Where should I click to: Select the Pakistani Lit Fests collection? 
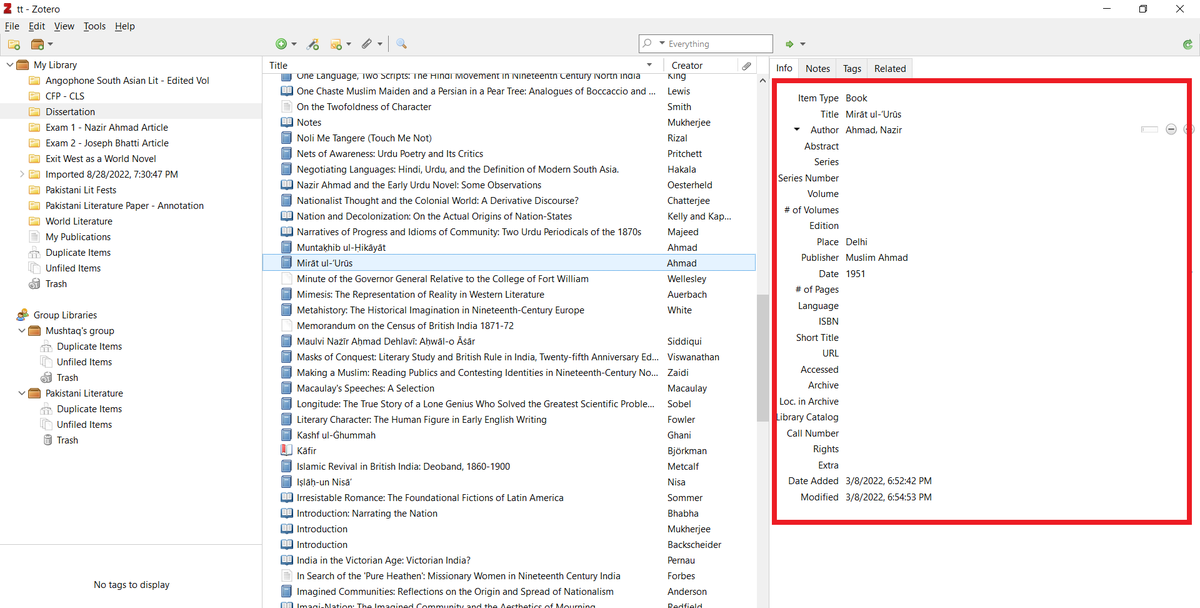click(80, 190)
